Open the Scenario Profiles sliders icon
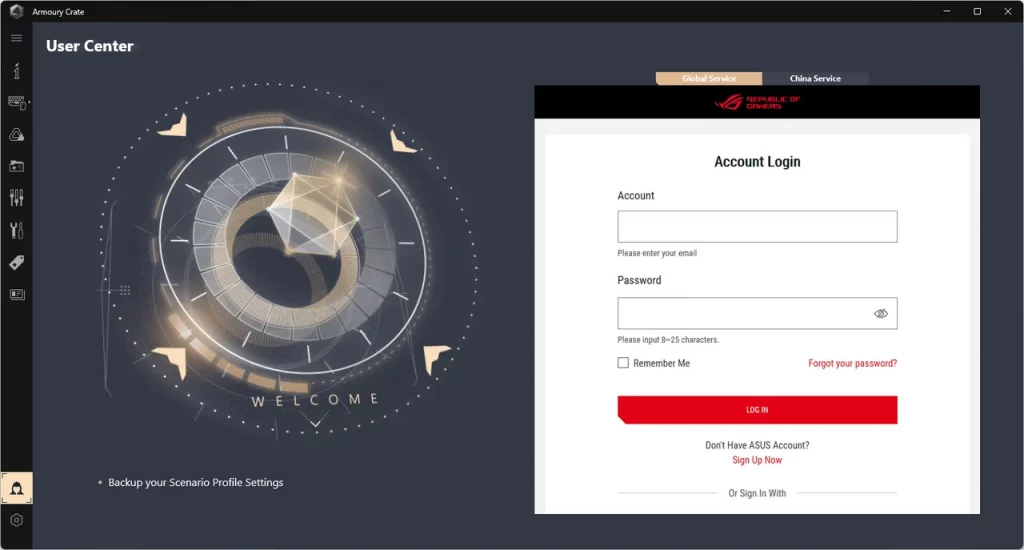 [16, 198]
